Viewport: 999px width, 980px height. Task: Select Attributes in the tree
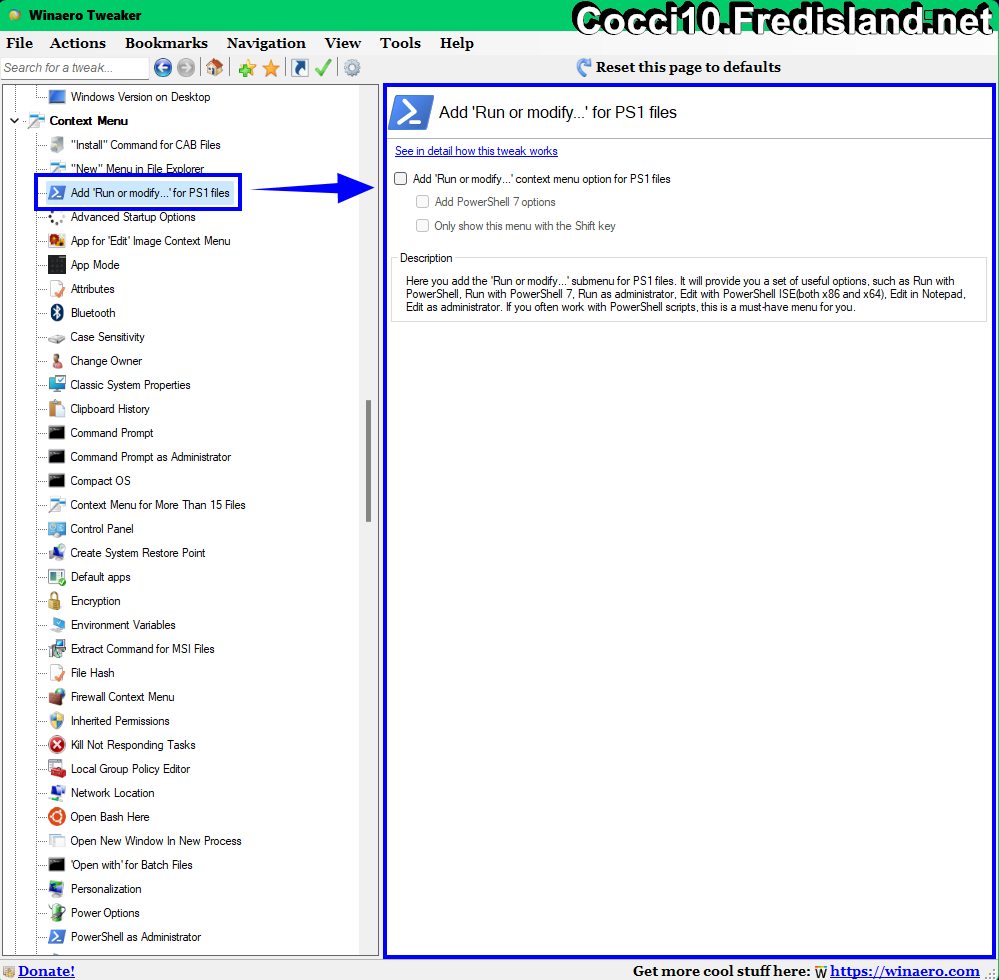click(92, 289)
